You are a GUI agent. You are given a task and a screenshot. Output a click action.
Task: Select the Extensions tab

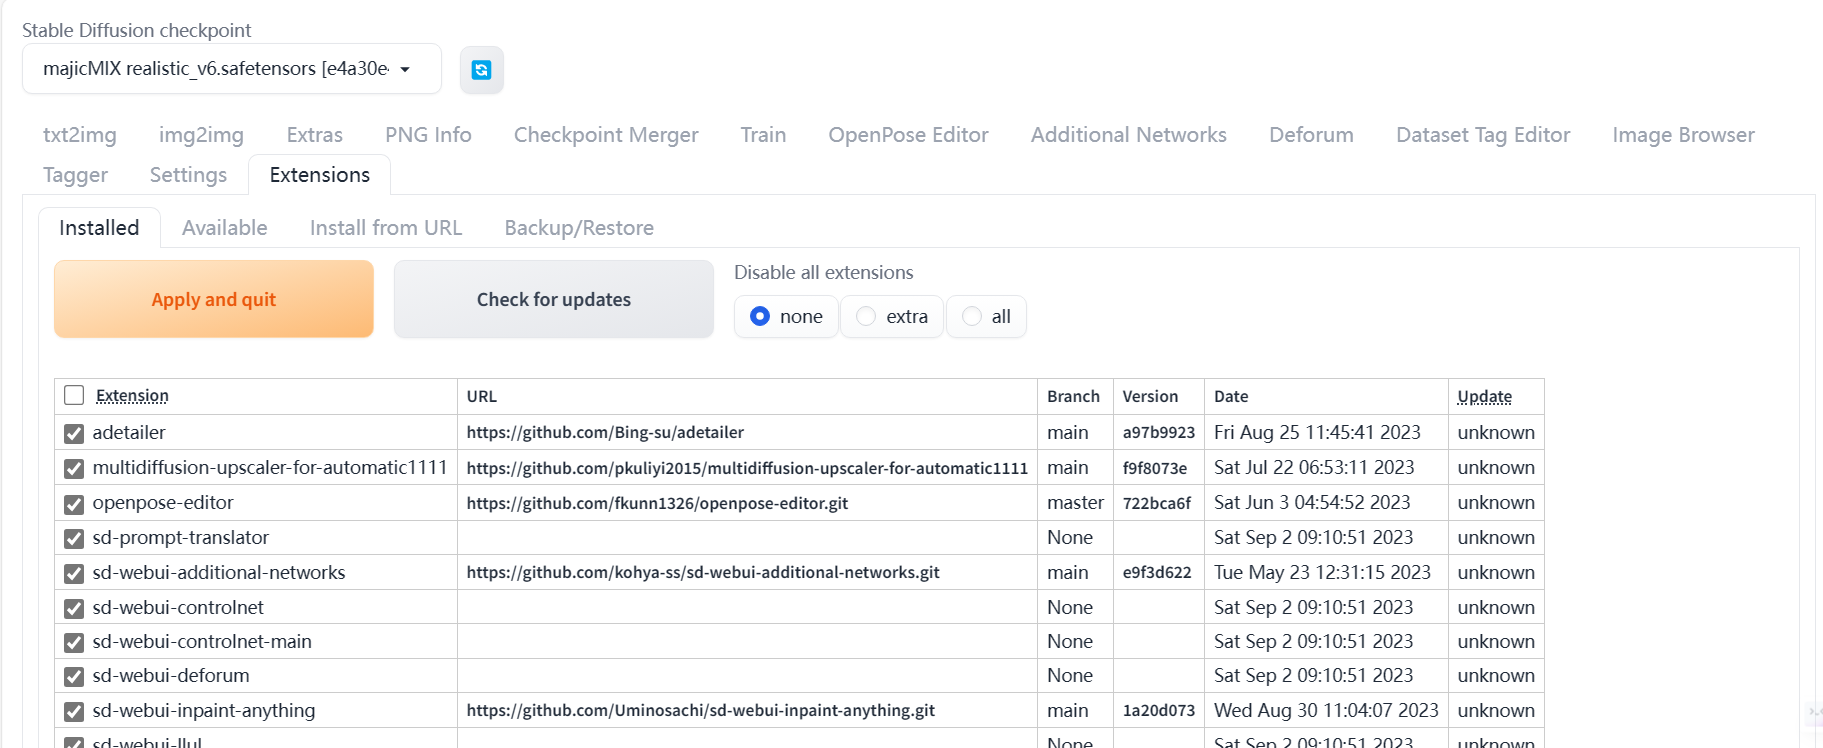pos(320,175)
